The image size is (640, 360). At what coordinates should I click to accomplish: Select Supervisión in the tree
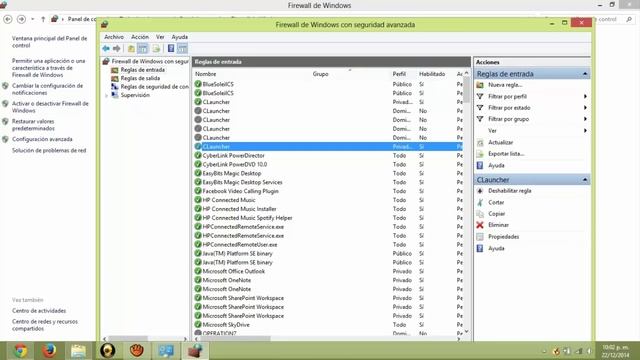(x=135, y=95)
